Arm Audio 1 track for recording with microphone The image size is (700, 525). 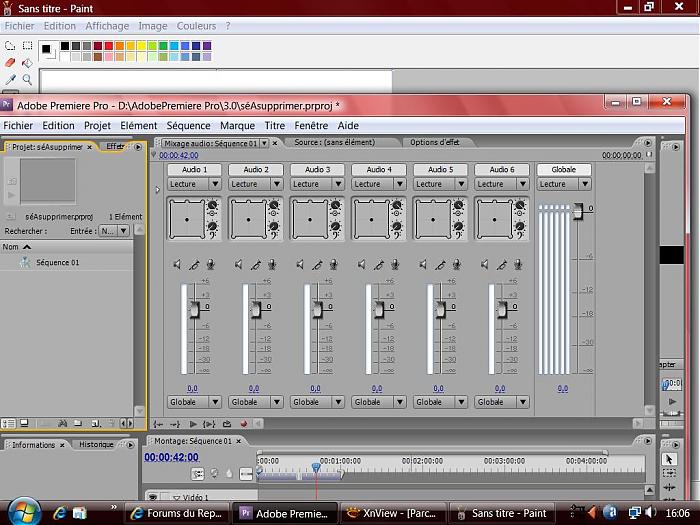(210, 265)
